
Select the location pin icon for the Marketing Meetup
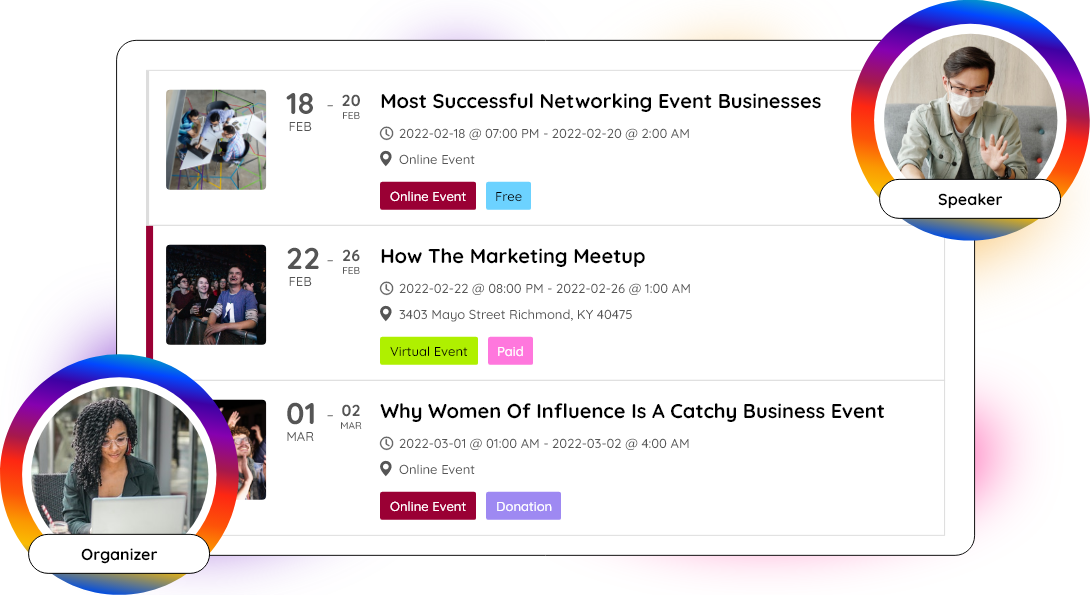click(387, 313)
